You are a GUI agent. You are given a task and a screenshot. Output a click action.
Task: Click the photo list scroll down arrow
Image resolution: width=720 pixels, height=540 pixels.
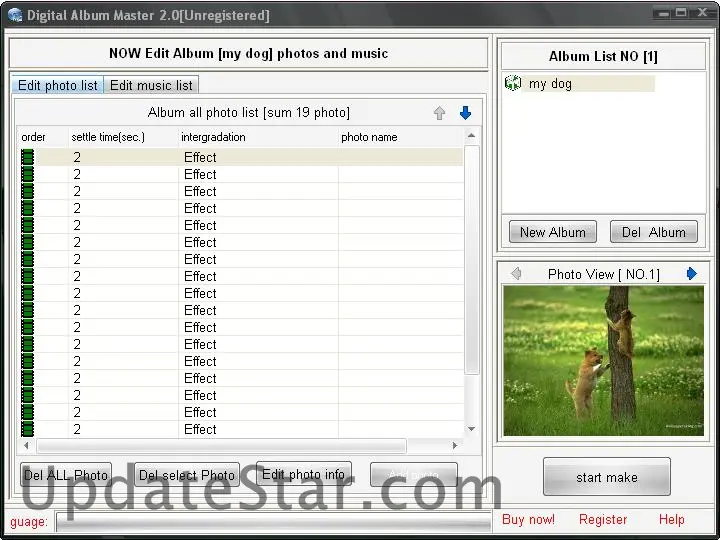coord(471,429)
